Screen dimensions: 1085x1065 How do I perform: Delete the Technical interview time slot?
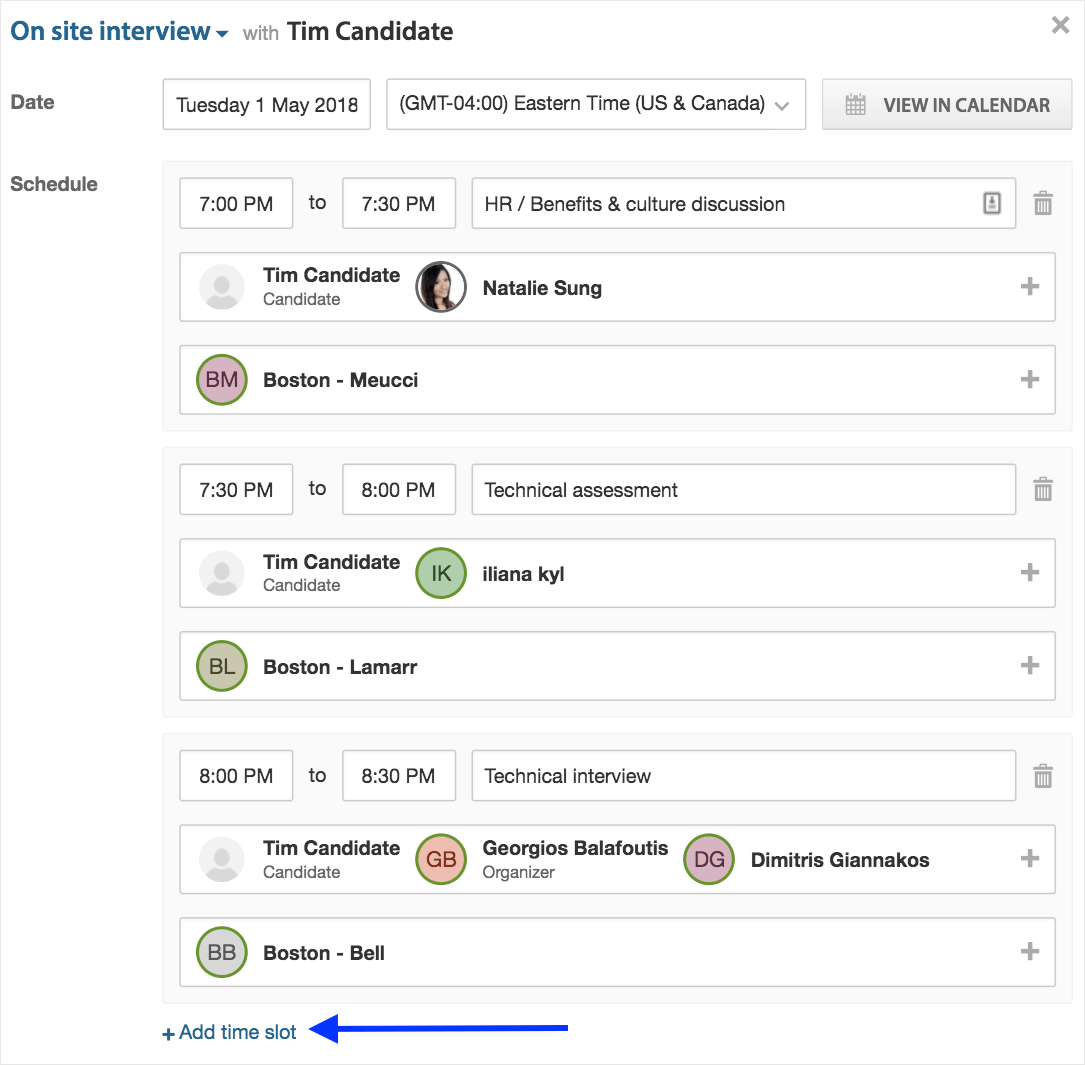(1043, 775)
